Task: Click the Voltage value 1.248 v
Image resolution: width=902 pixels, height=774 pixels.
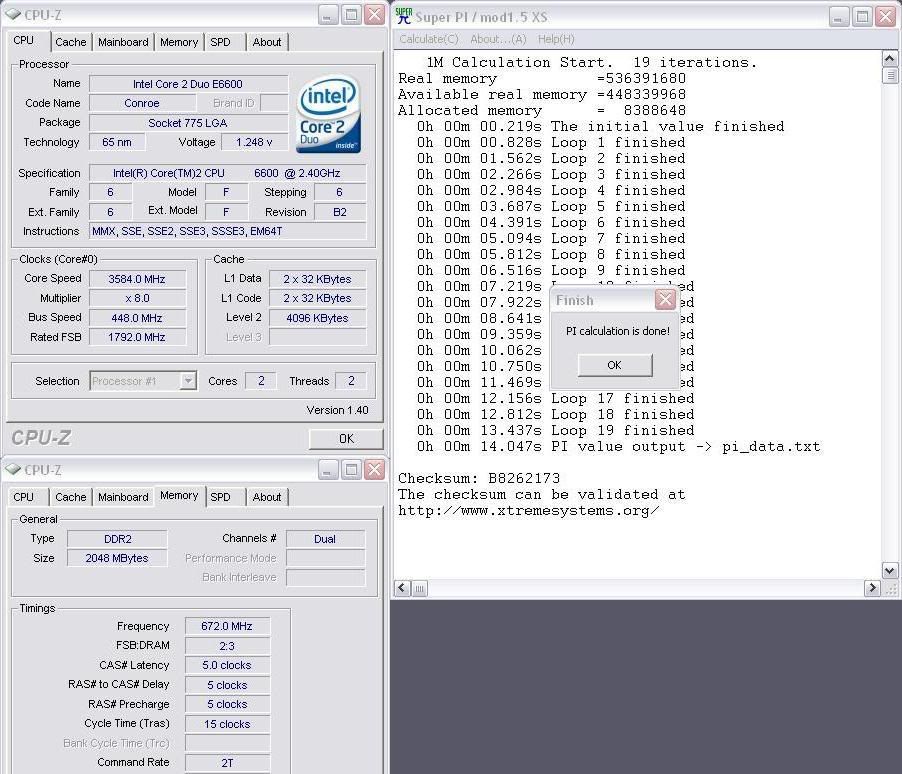Action: click(x=254, y=142)
